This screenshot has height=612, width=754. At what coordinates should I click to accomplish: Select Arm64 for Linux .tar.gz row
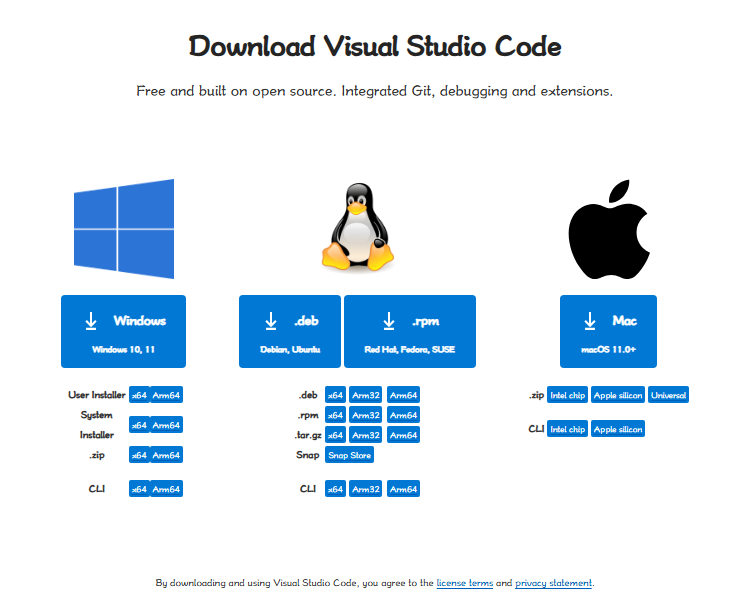403,435
